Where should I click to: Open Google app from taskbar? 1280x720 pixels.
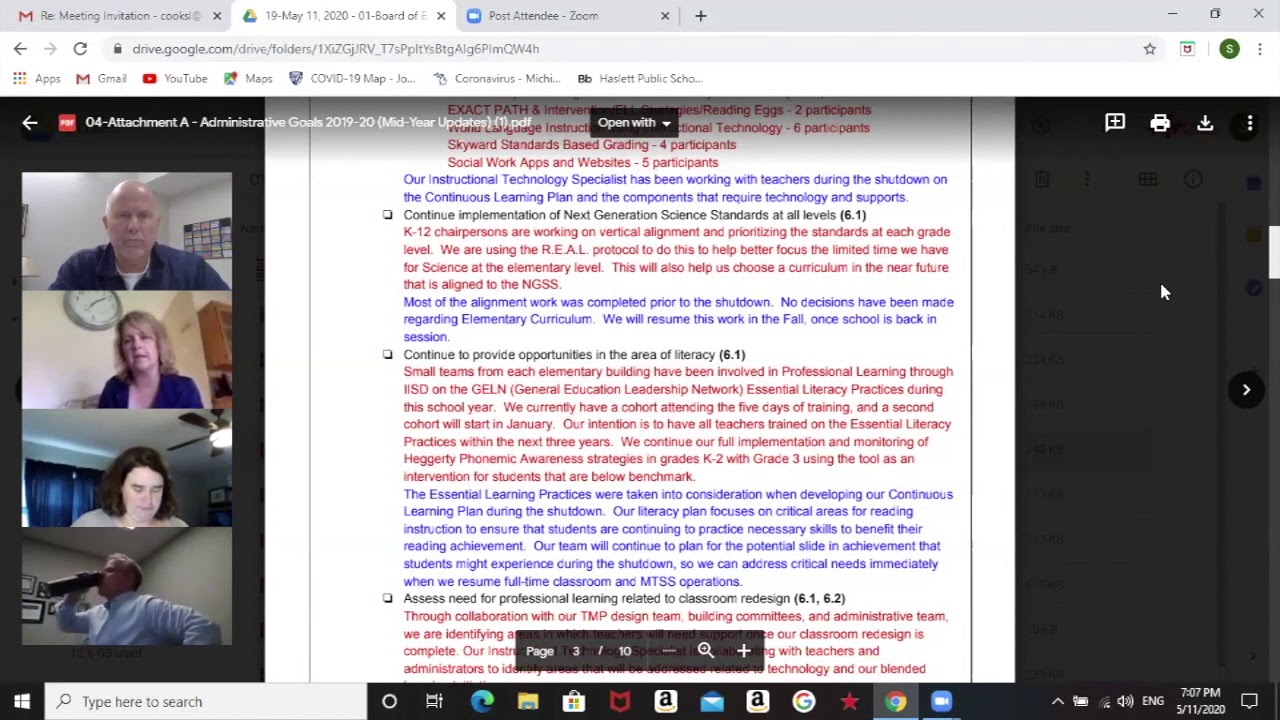point(804,701)
